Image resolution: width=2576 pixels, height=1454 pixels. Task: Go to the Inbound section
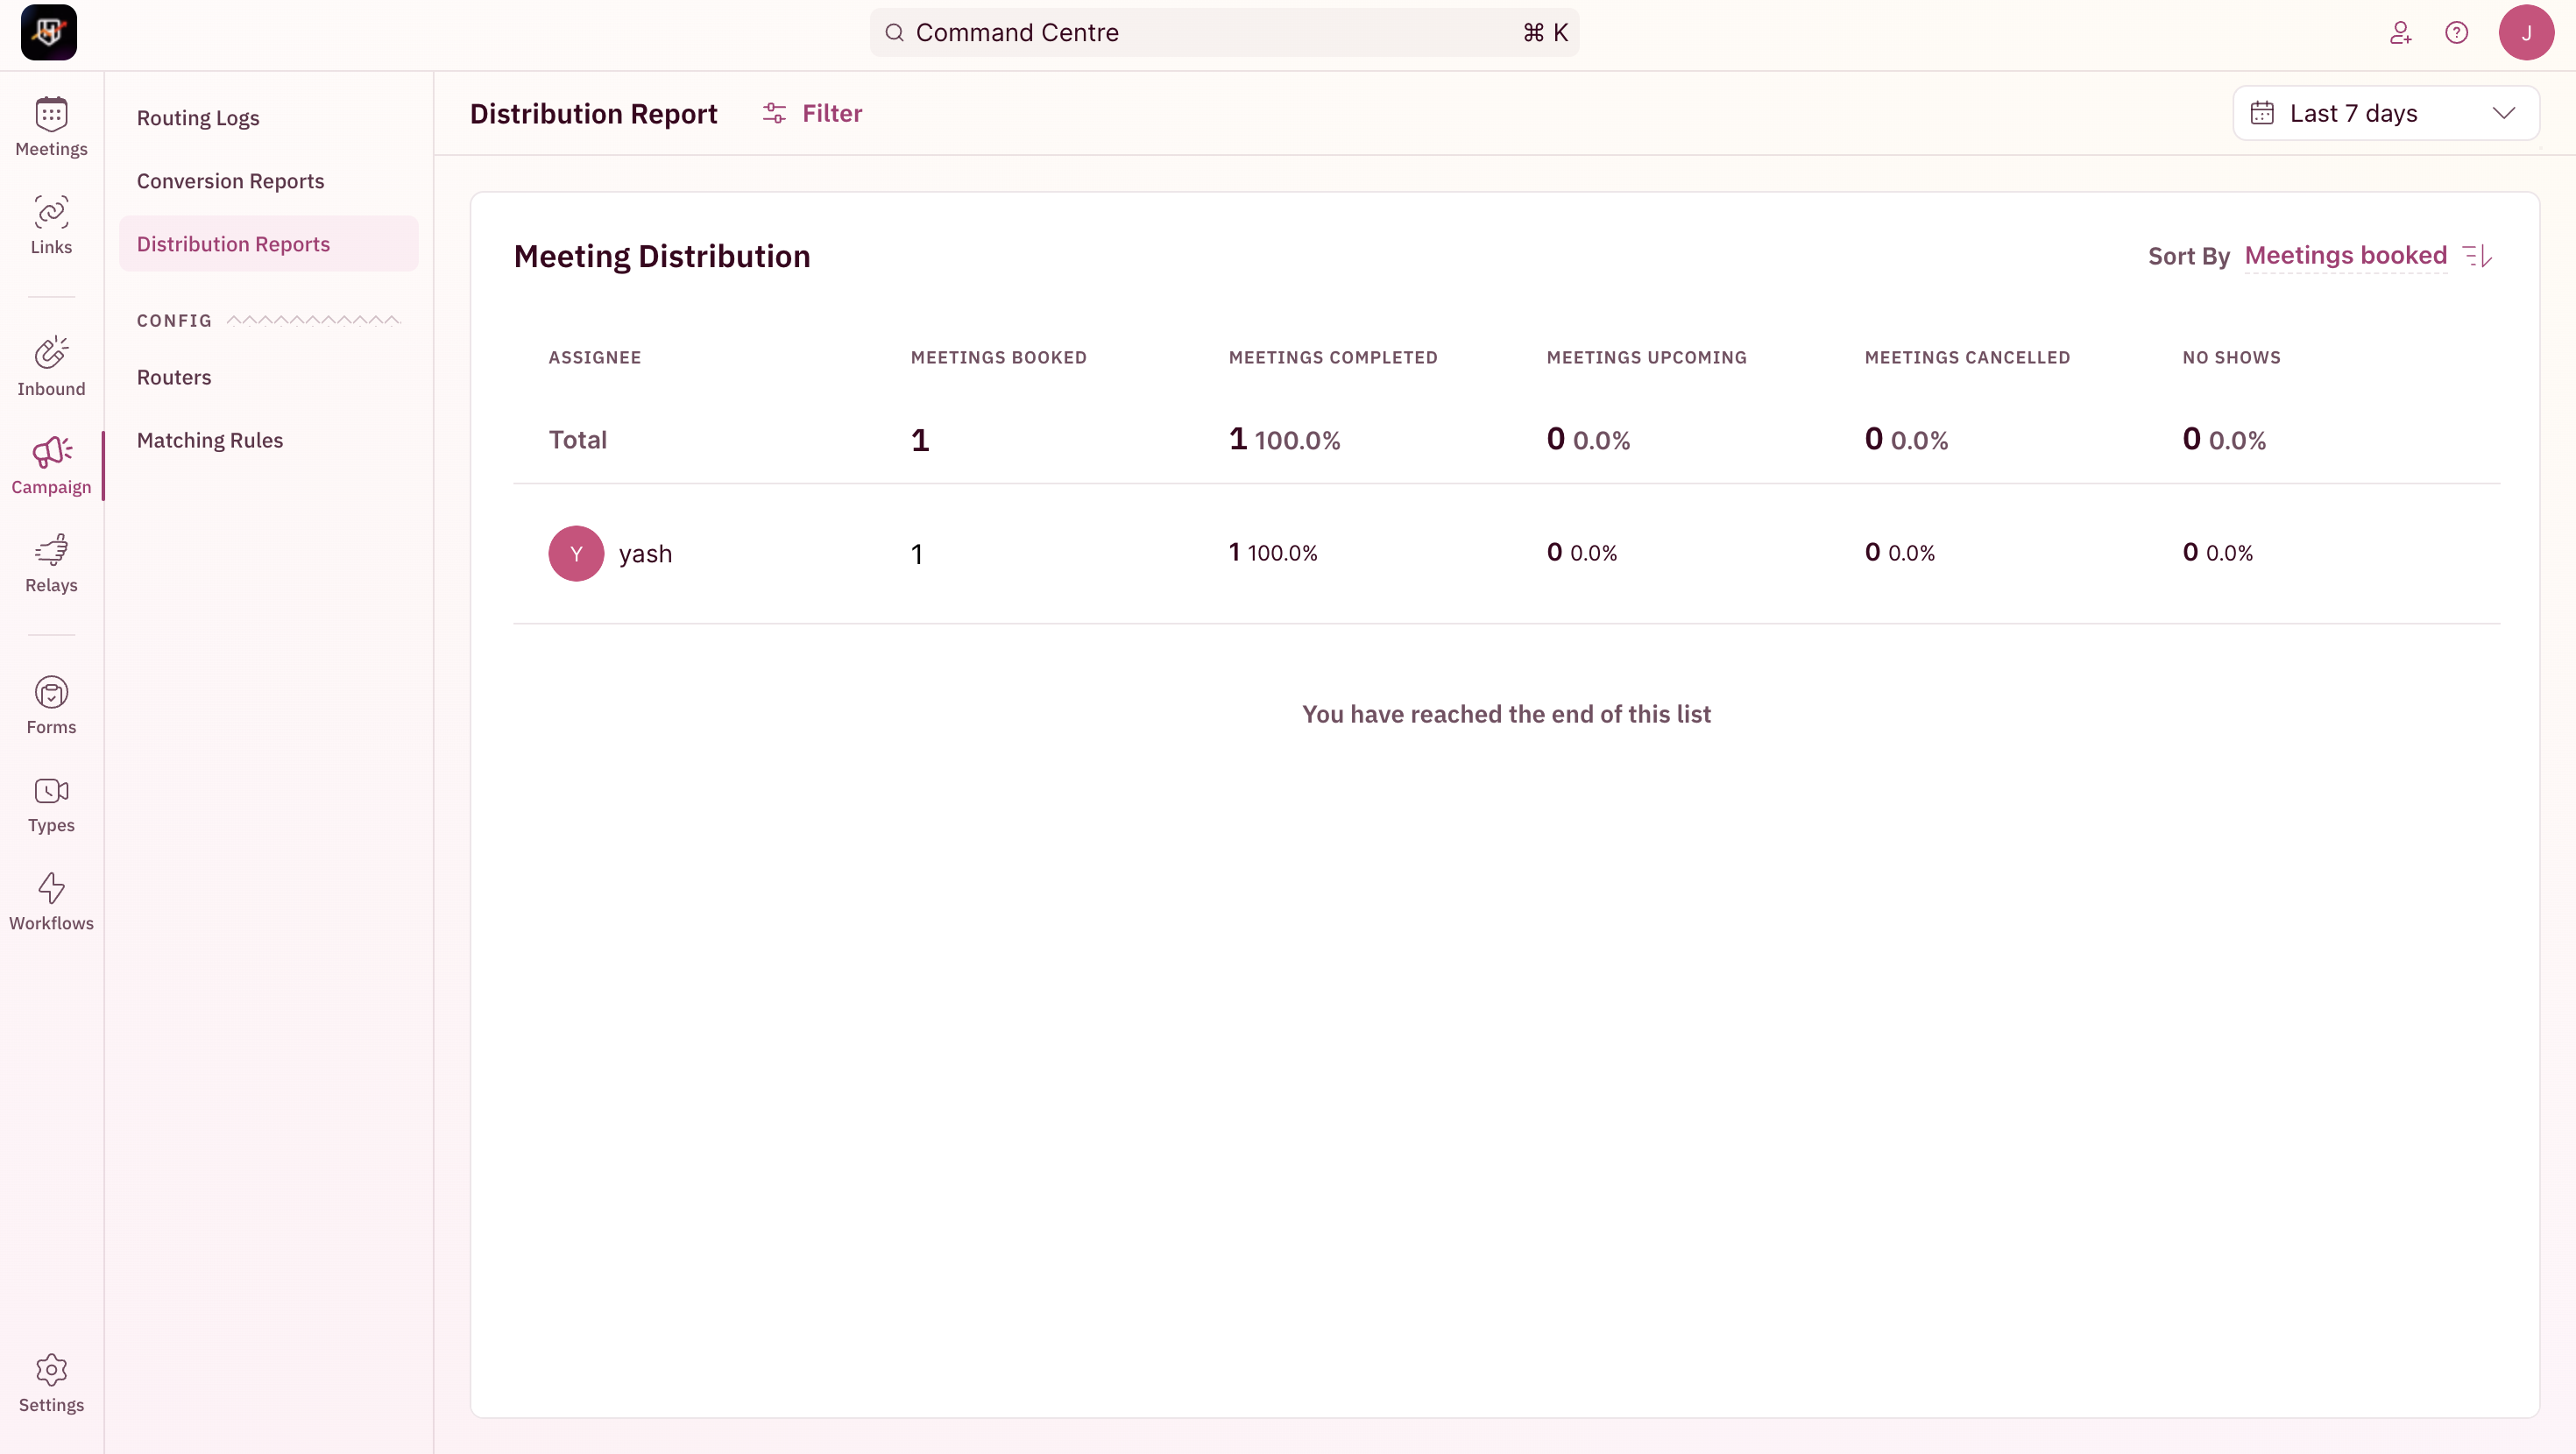[51, 367]
